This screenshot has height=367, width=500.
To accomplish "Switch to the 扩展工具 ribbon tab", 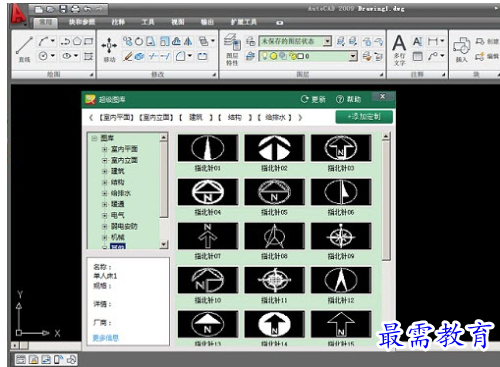I will point(243,22).
